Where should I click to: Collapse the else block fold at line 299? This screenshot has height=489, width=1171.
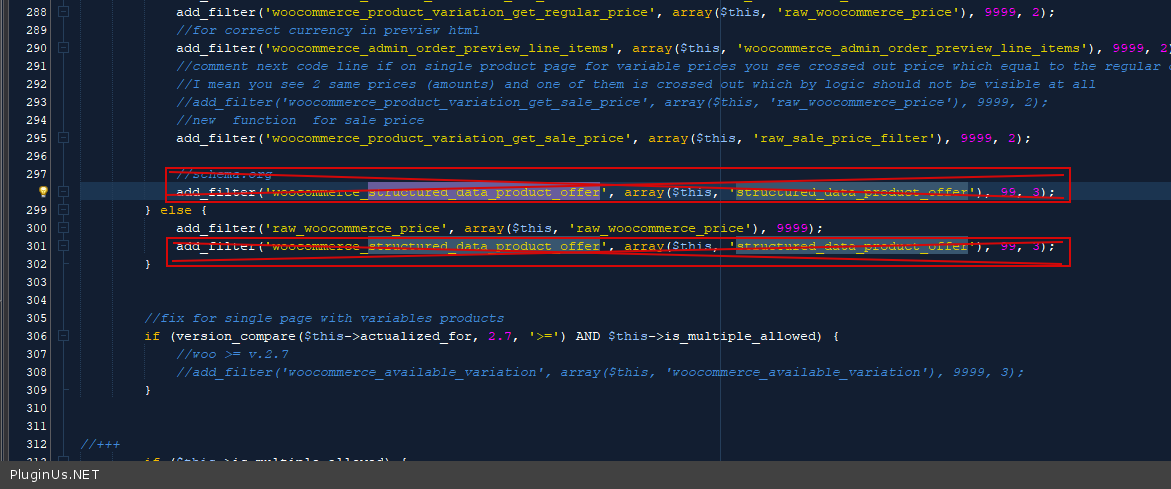tap(64, 210)
